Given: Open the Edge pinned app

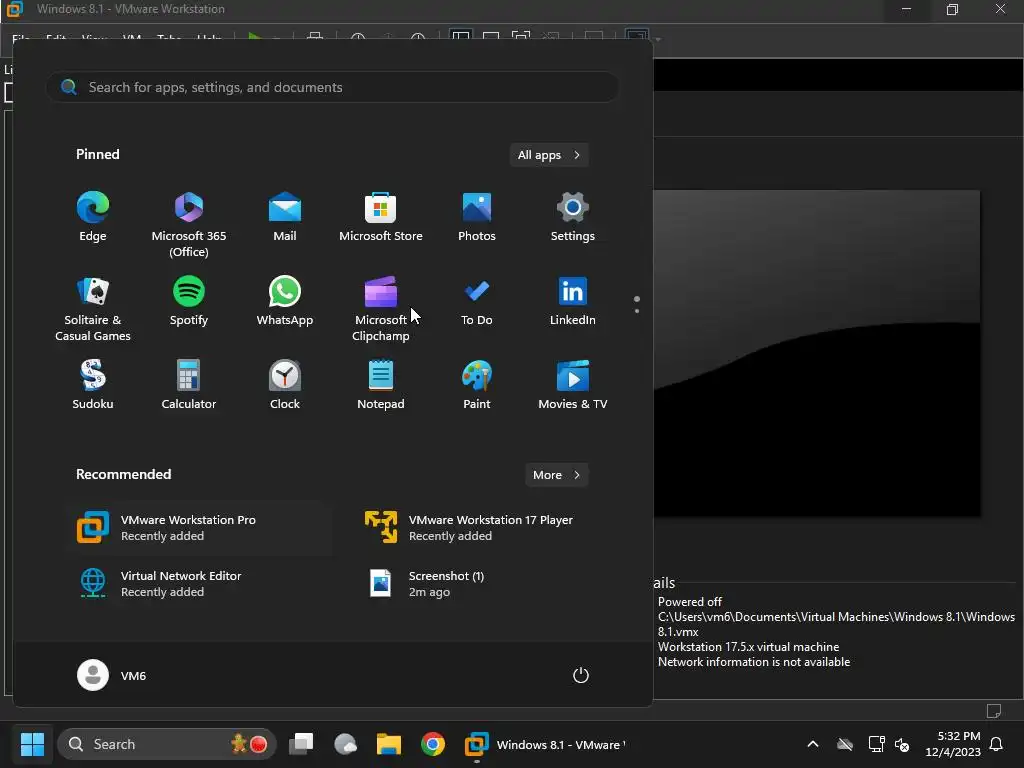Looking at the screenshot, I should coord(93,217).
